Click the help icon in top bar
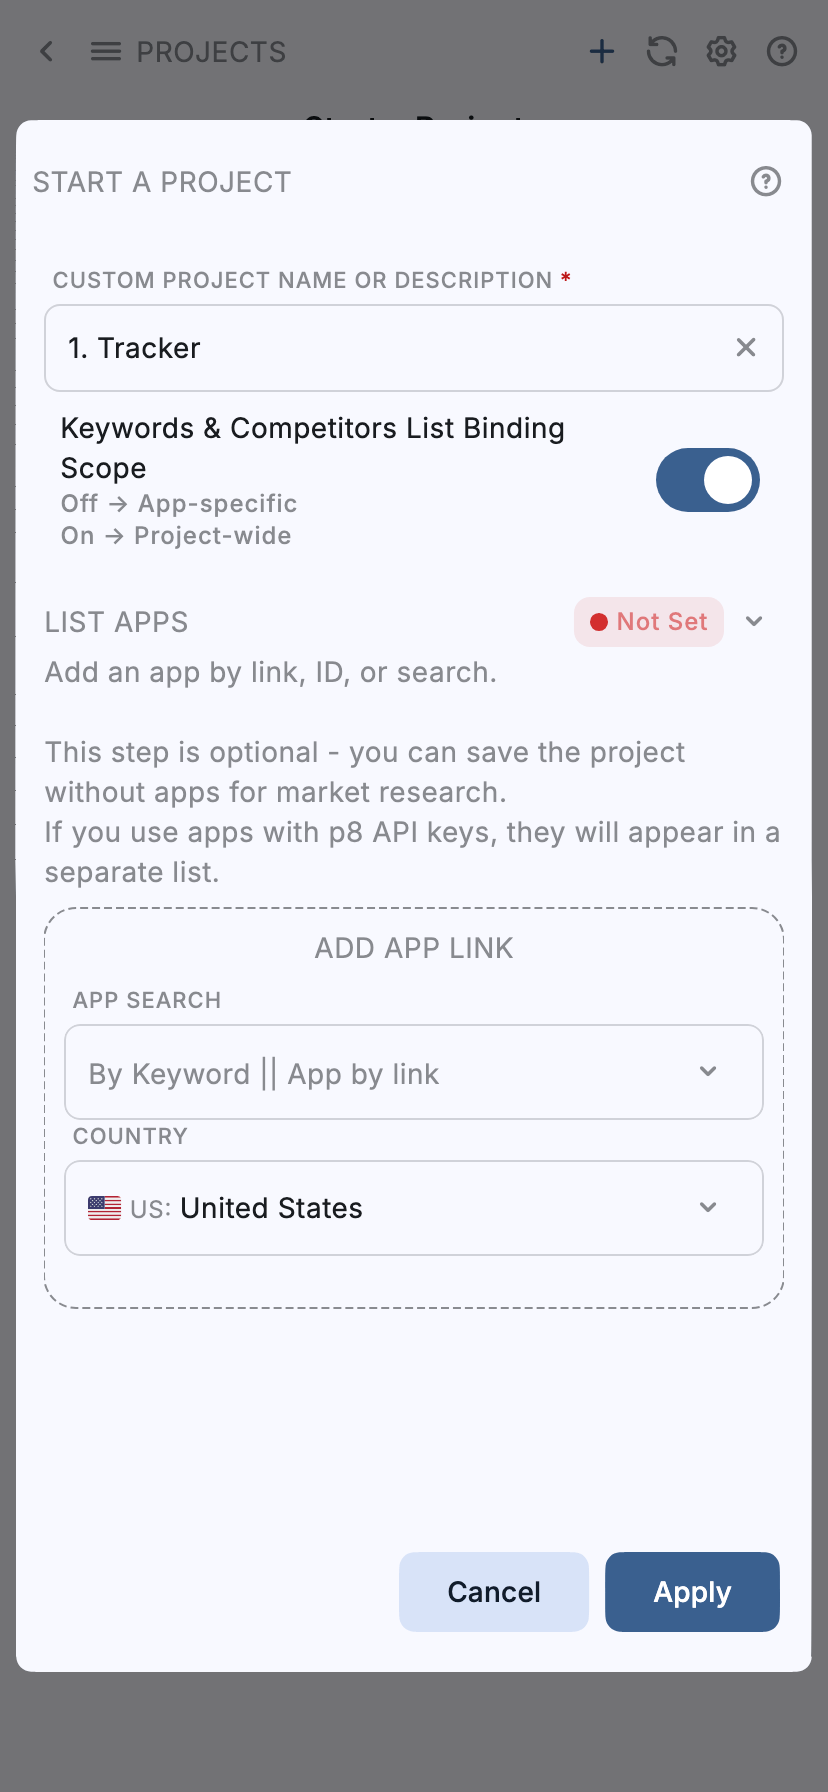The image size is (828, 1792). pyautogui.click(x=782, y=51)
